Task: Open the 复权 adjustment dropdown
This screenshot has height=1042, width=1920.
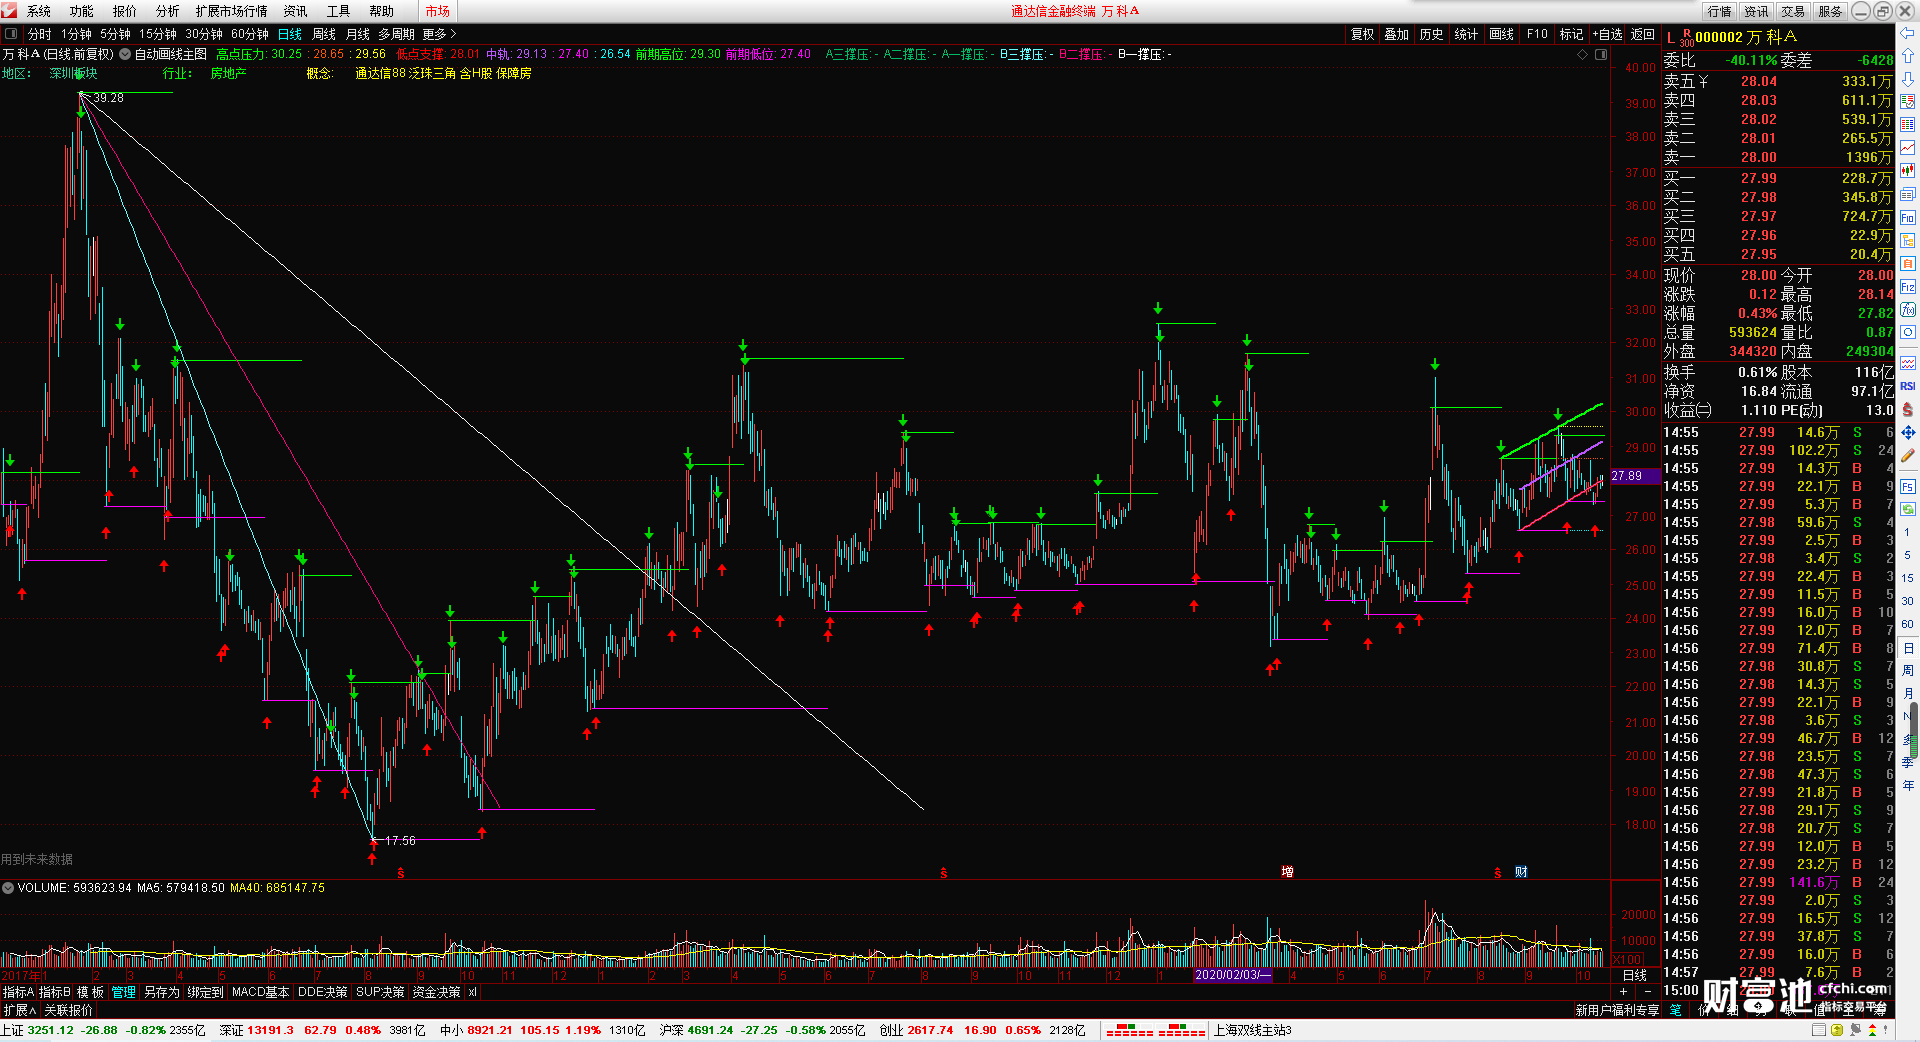Action: 1362,34
